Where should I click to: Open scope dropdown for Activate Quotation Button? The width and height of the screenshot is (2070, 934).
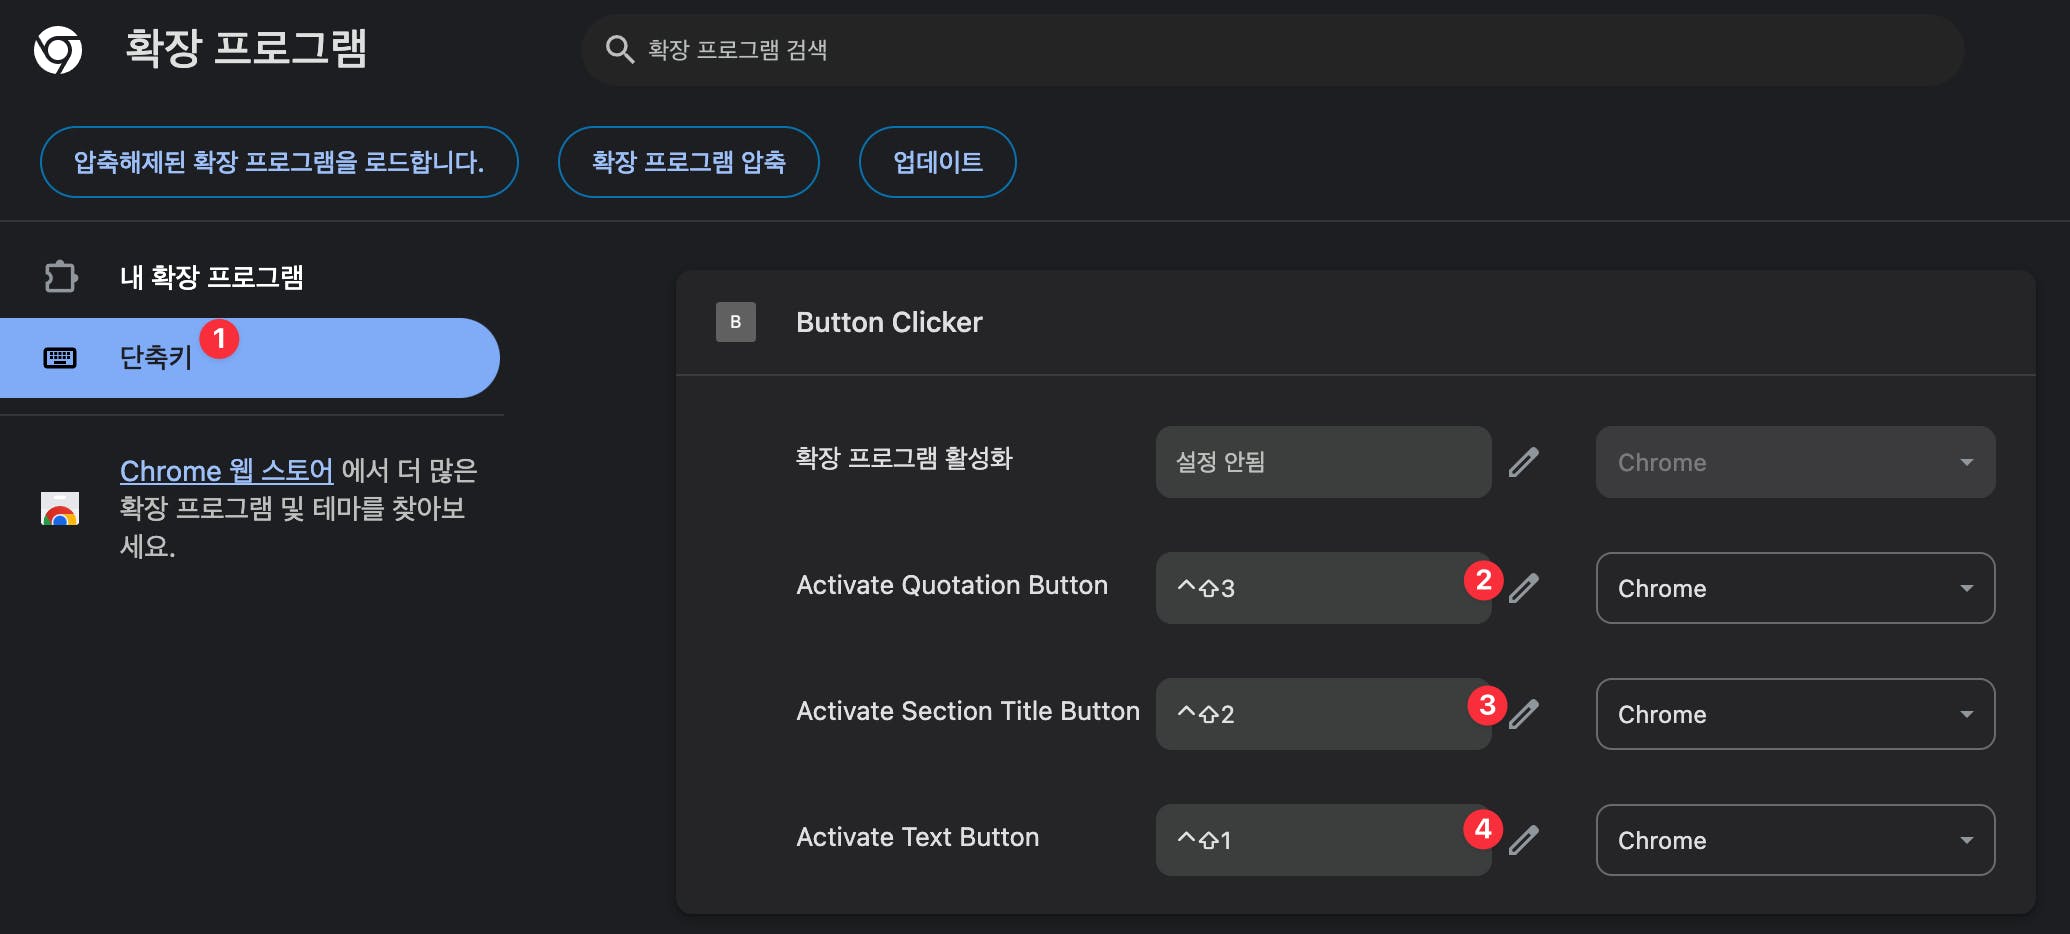[1795, 588]
